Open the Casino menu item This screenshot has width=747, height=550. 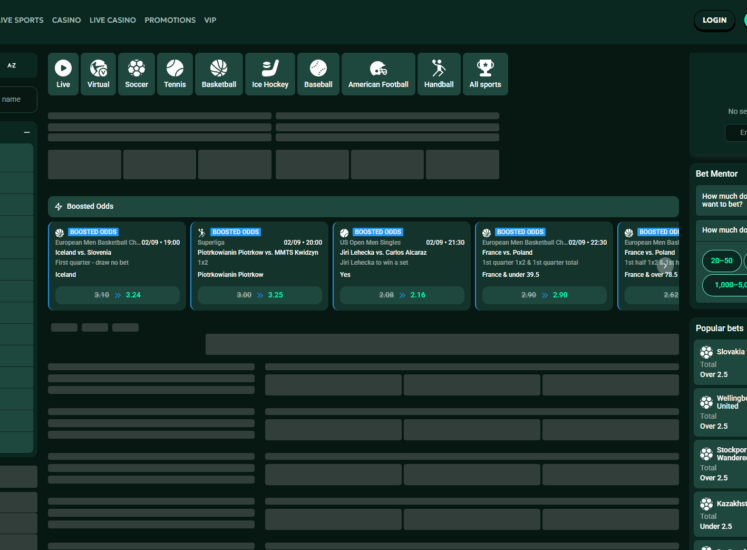(66, 20)
